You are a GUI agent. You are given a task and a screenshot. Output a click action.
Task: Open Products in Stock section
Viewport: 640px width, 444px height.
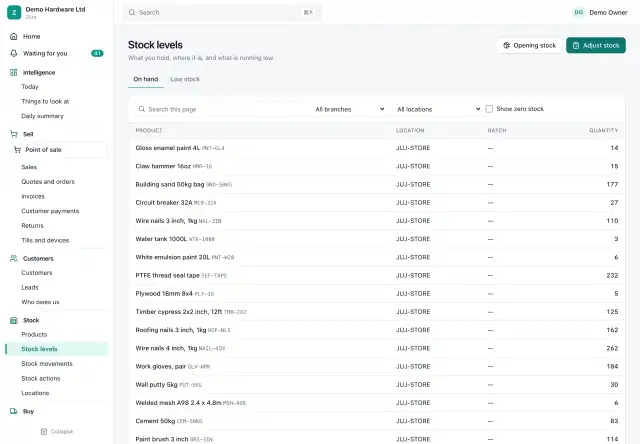tap(34, 334)
